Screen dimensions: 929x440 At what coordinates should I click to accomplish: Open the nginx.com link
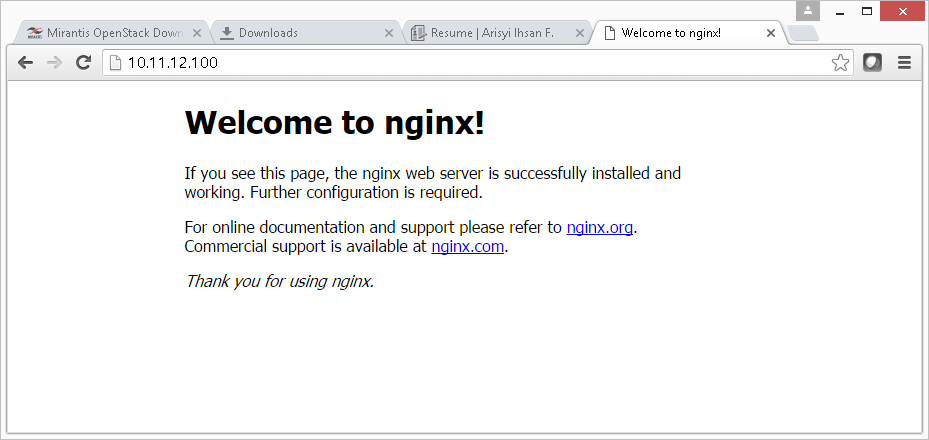click(x=467, y=246)
